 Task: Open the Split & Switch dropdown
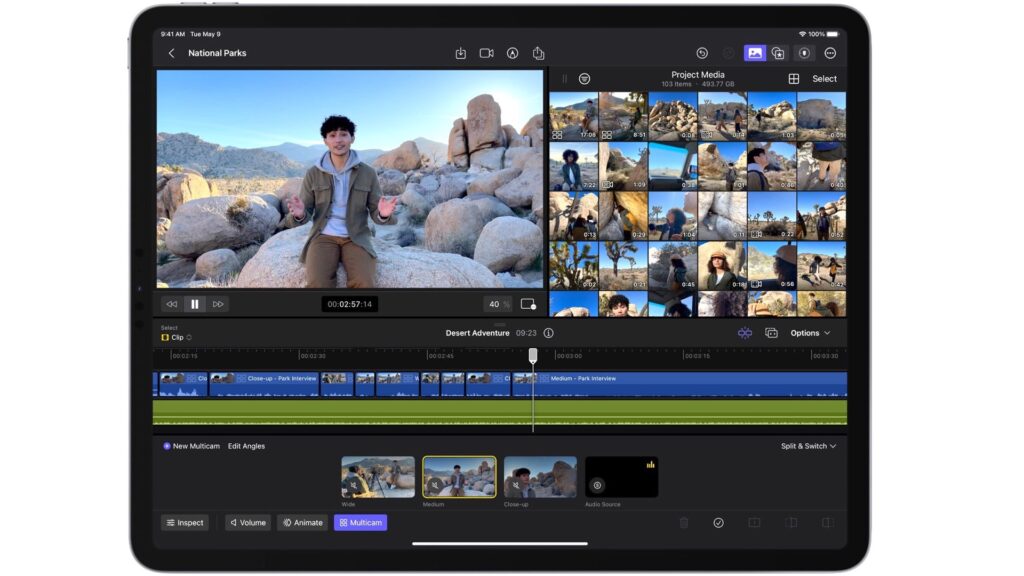point(808,446)
